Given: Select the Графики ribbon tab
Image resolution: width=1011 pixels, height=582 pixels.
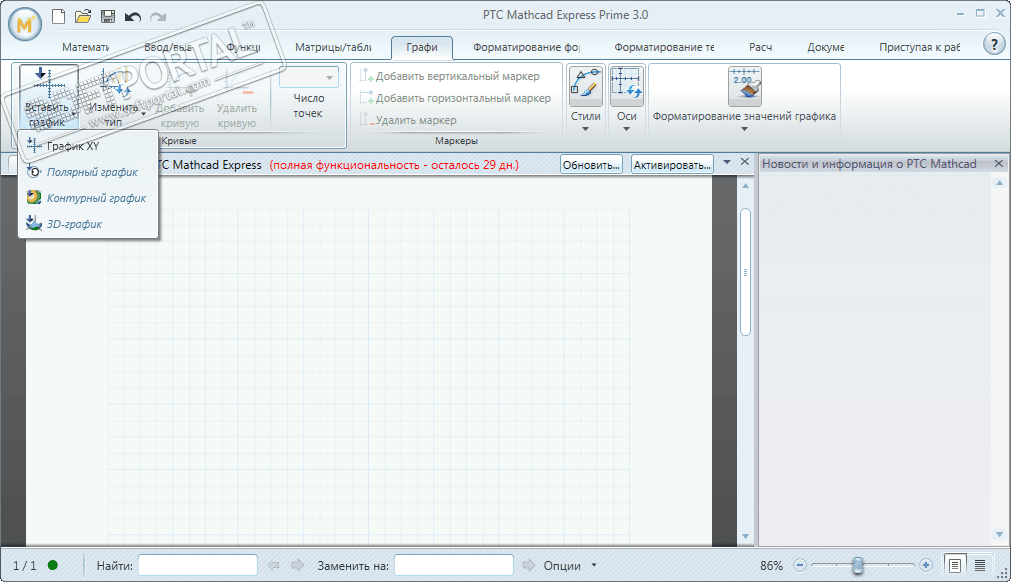Looking at the screenshot, I should click(x=422, y=47).
